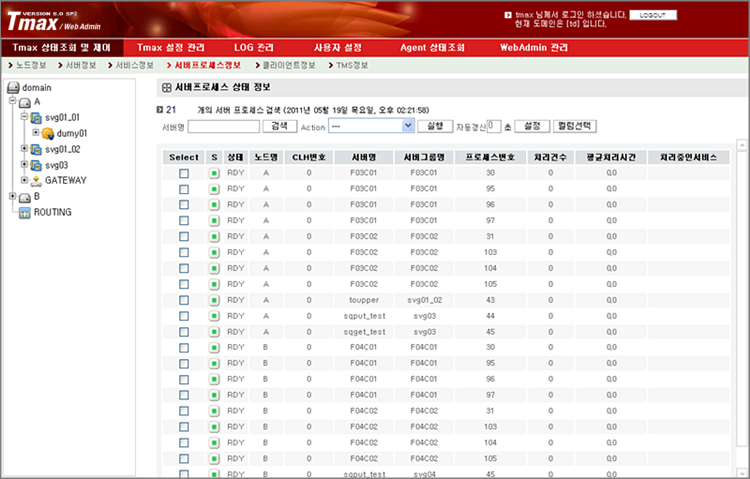Expand the dumy01 tree node
The height and width of the screenshot is (479, 750).
click(35, 132)
